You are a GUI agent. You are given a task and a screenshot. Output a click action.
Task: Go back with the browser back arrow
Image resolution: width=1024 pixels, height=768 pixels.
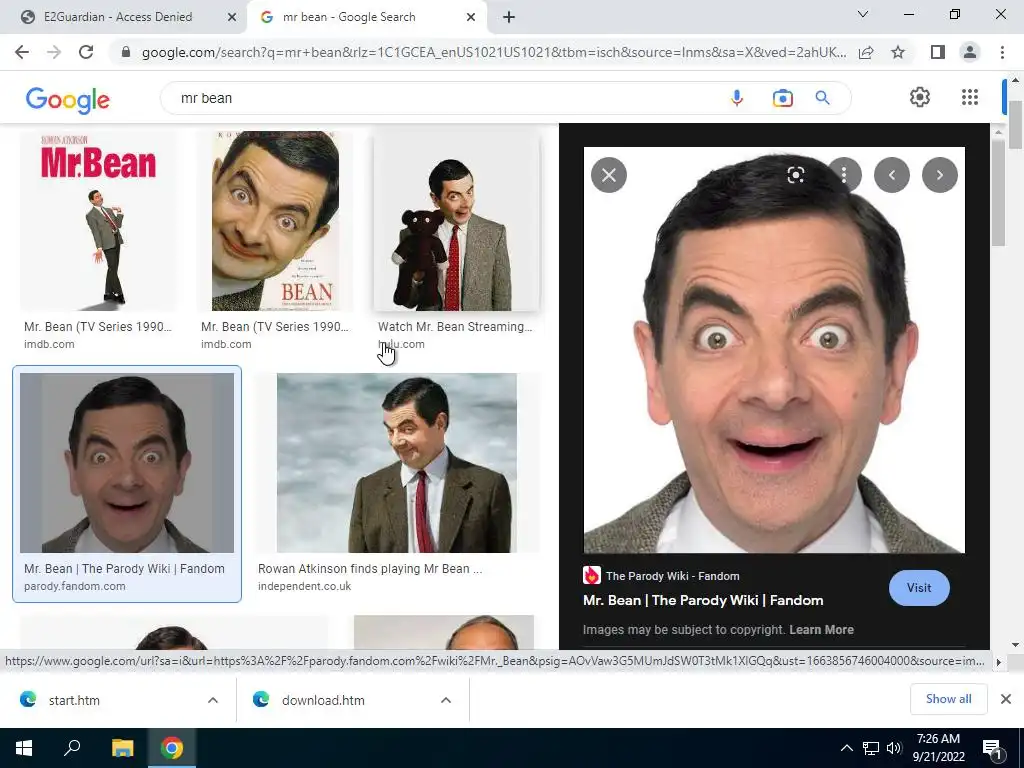point(22,52)
